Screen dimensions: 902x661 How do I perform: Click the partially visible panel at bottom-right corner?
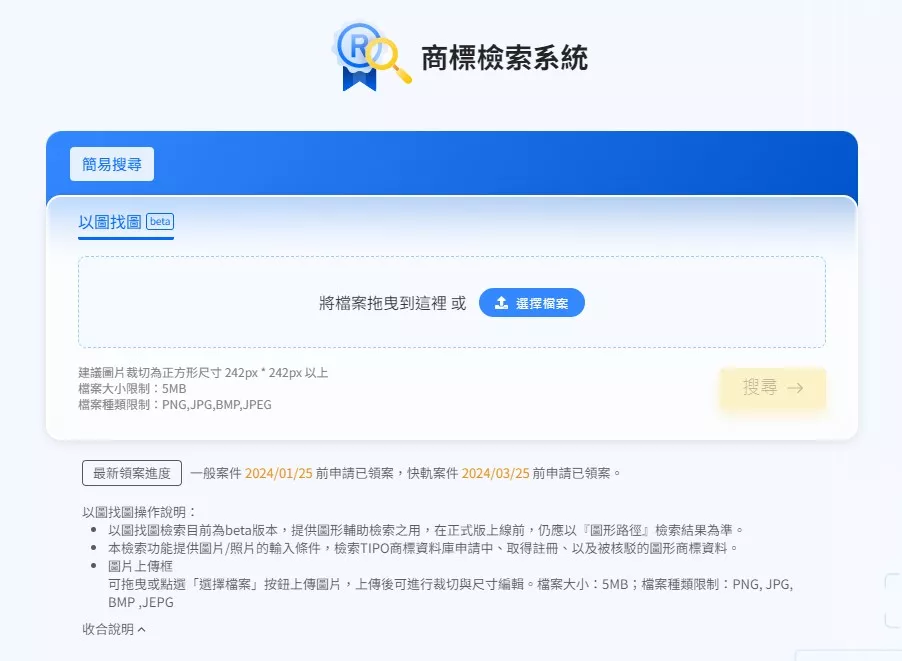click(848, 655)
